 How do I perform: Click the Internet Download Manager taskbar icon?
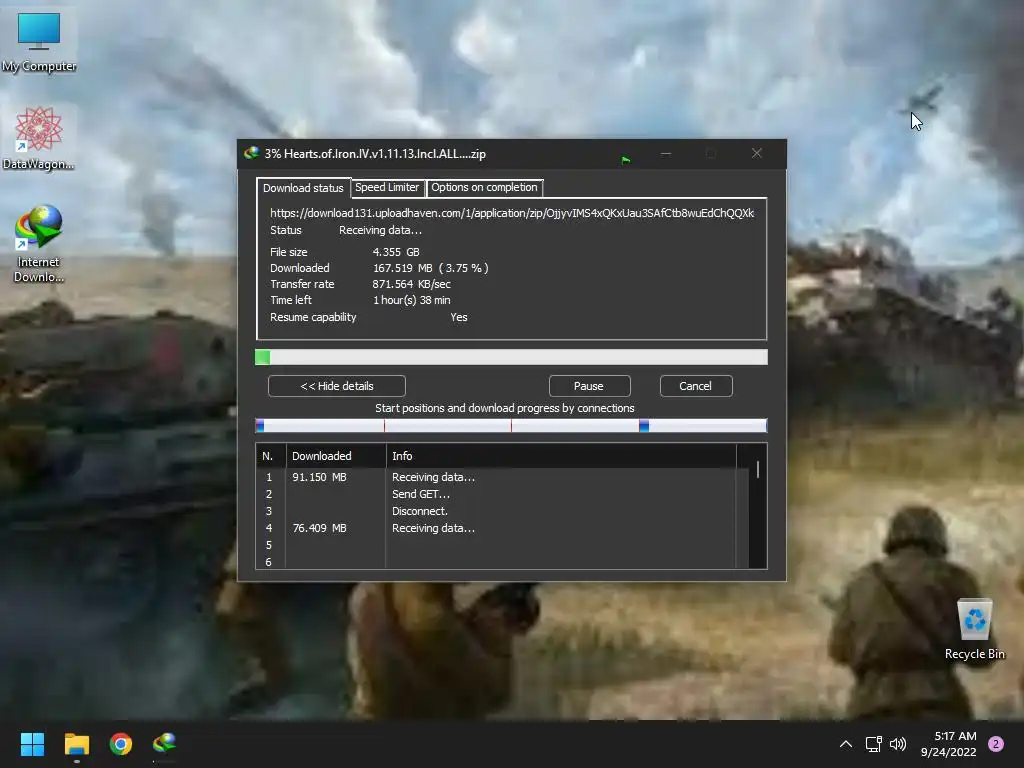[165, 744]
